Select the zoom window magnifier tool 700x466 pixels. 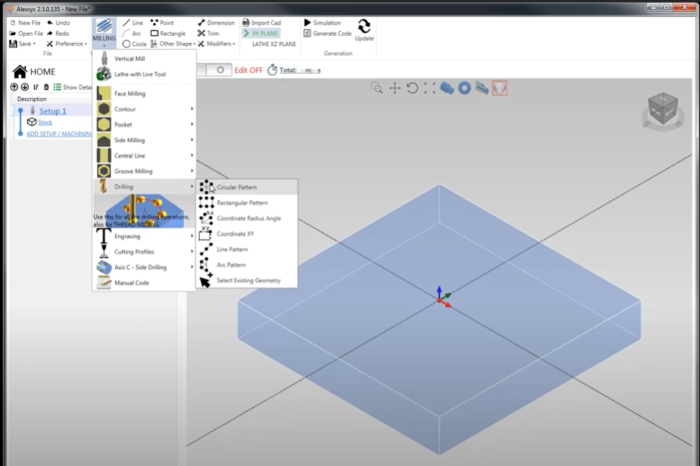coord(377,88)
